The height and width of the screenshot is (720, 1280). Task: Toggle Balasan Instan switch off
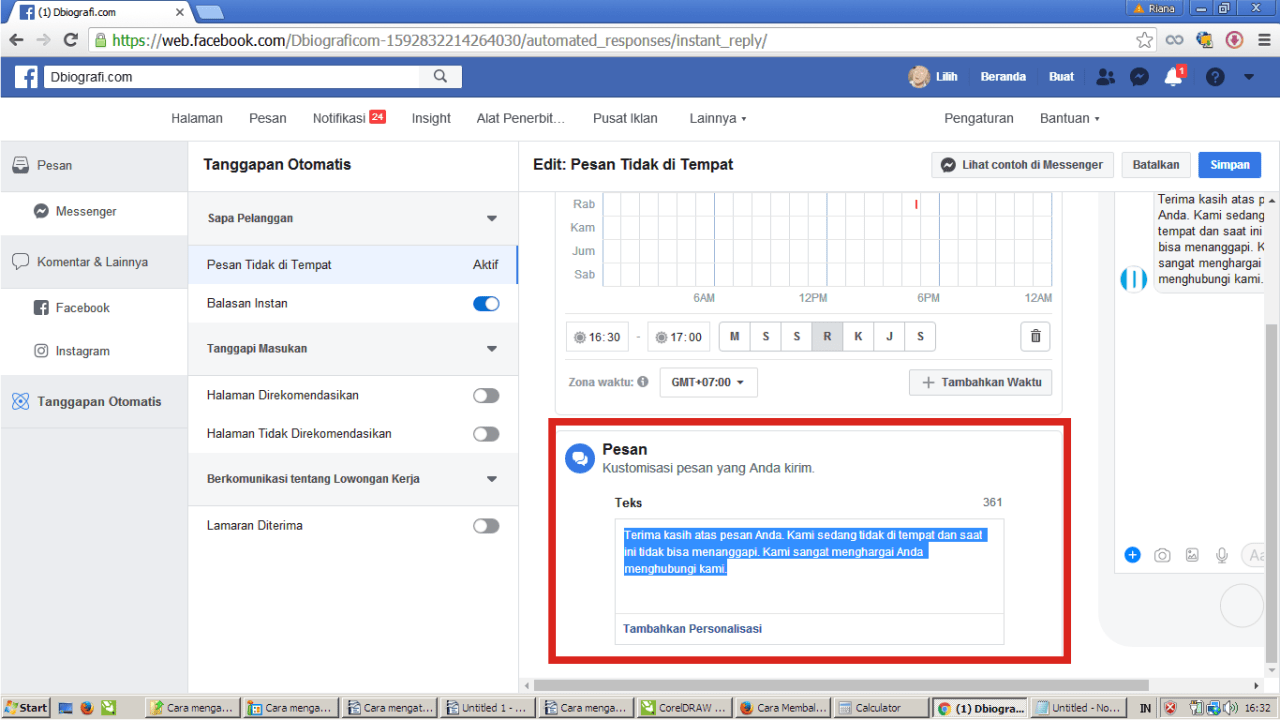click(486, 304)
